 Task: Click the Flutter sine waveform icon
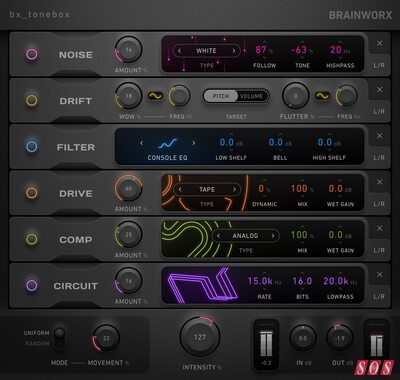coord(323,96)
